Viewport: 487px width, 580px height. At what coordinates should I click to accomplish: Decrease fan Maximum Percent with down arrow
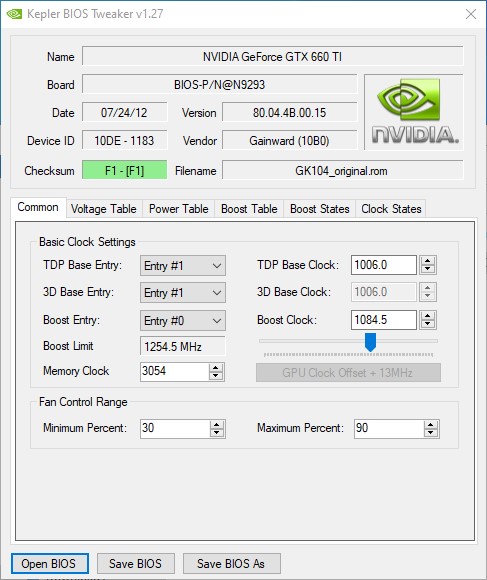(431, 433)
